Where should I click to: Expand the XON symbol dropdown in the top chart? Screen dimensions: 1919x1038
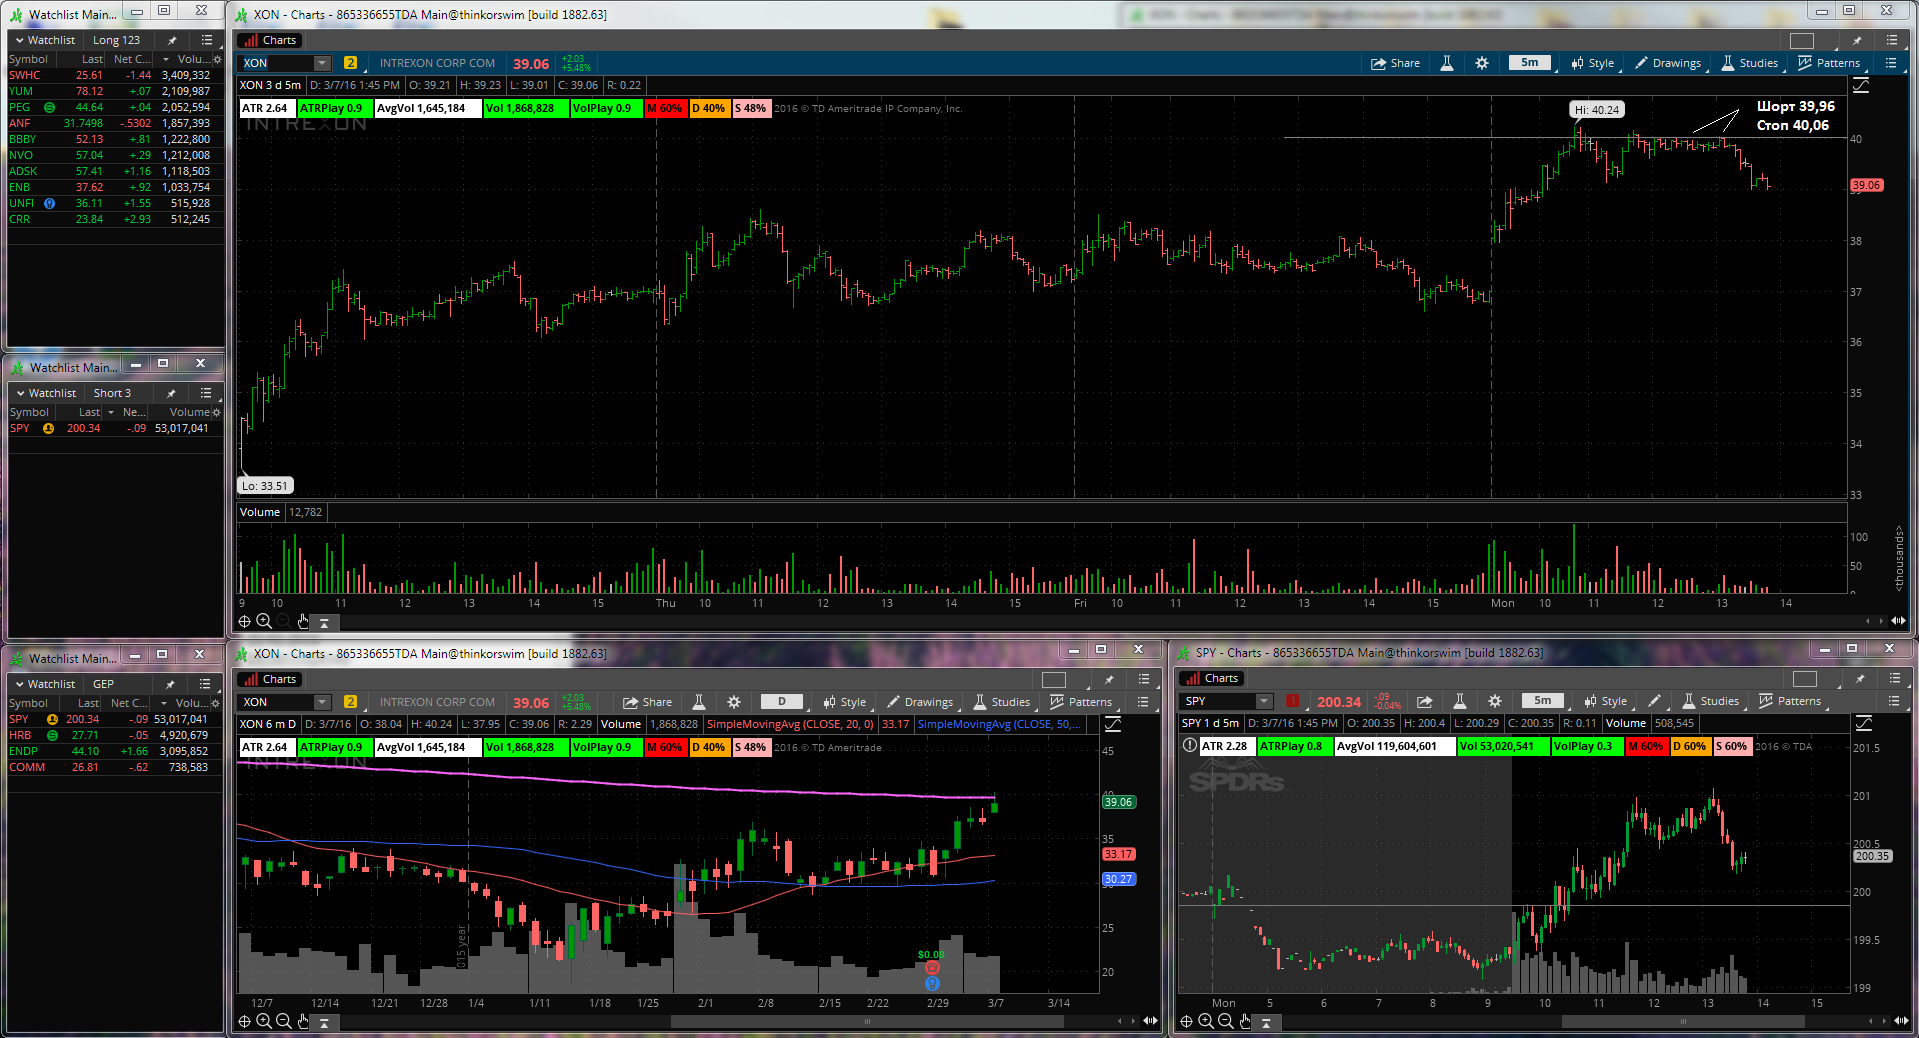pos(322,63)
